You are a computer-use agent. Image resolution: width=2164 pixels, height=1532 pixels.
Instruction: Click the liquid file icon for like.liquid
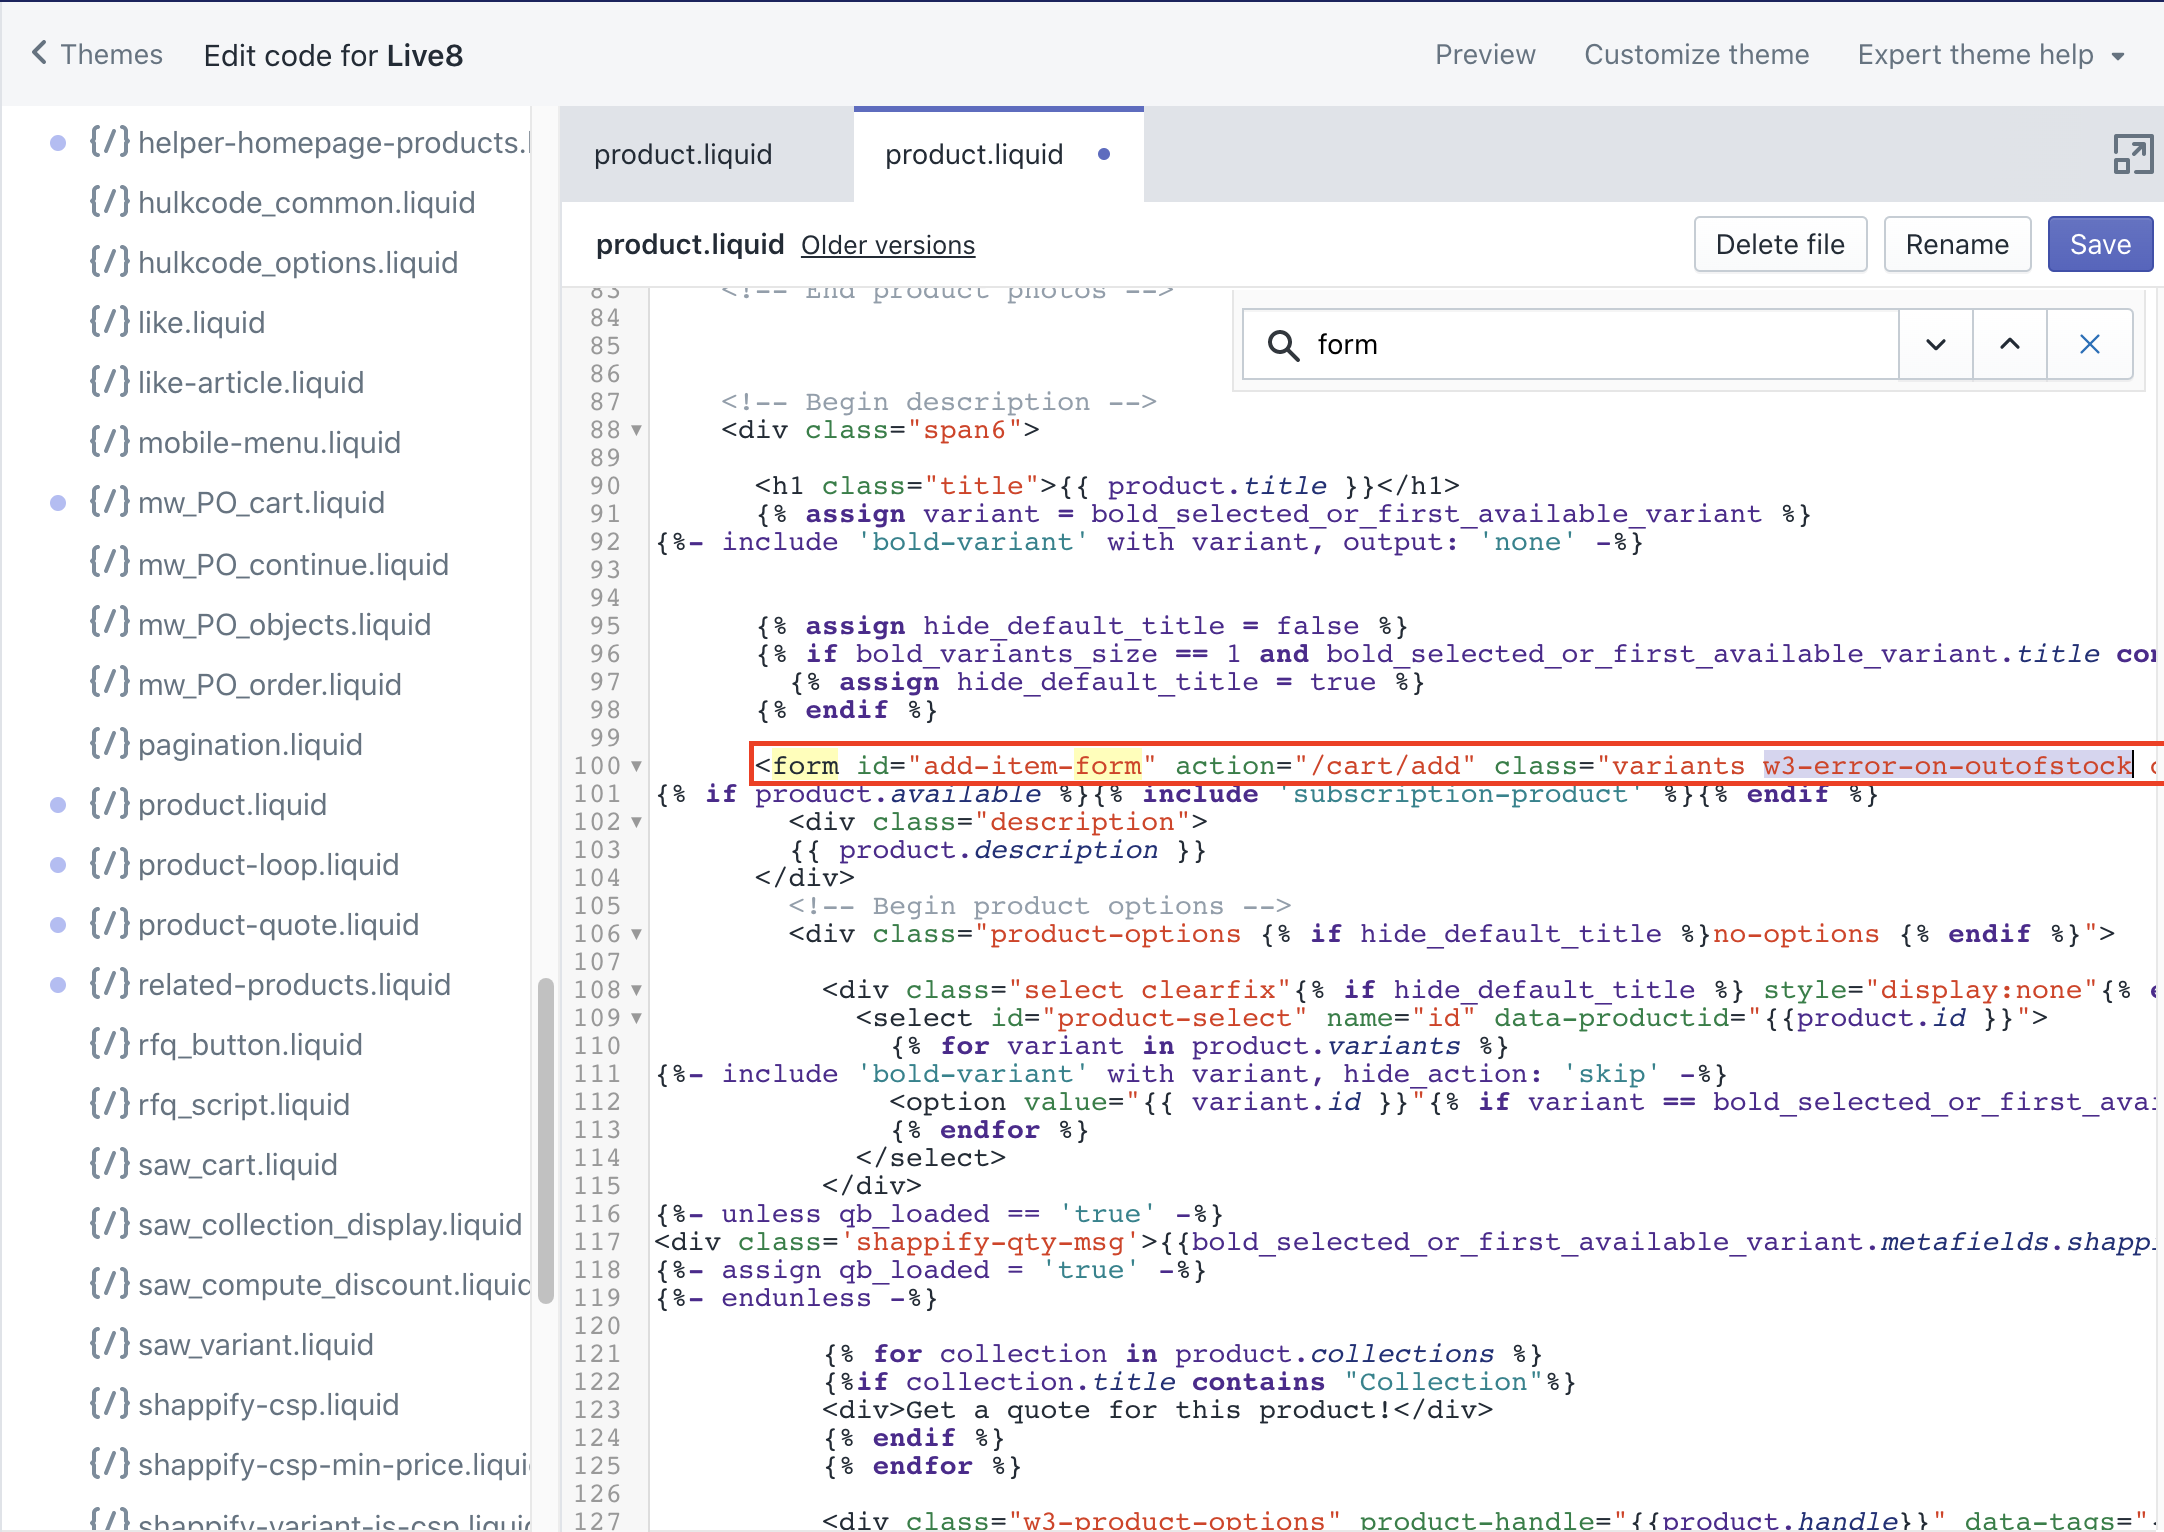[x=109, y=321]
